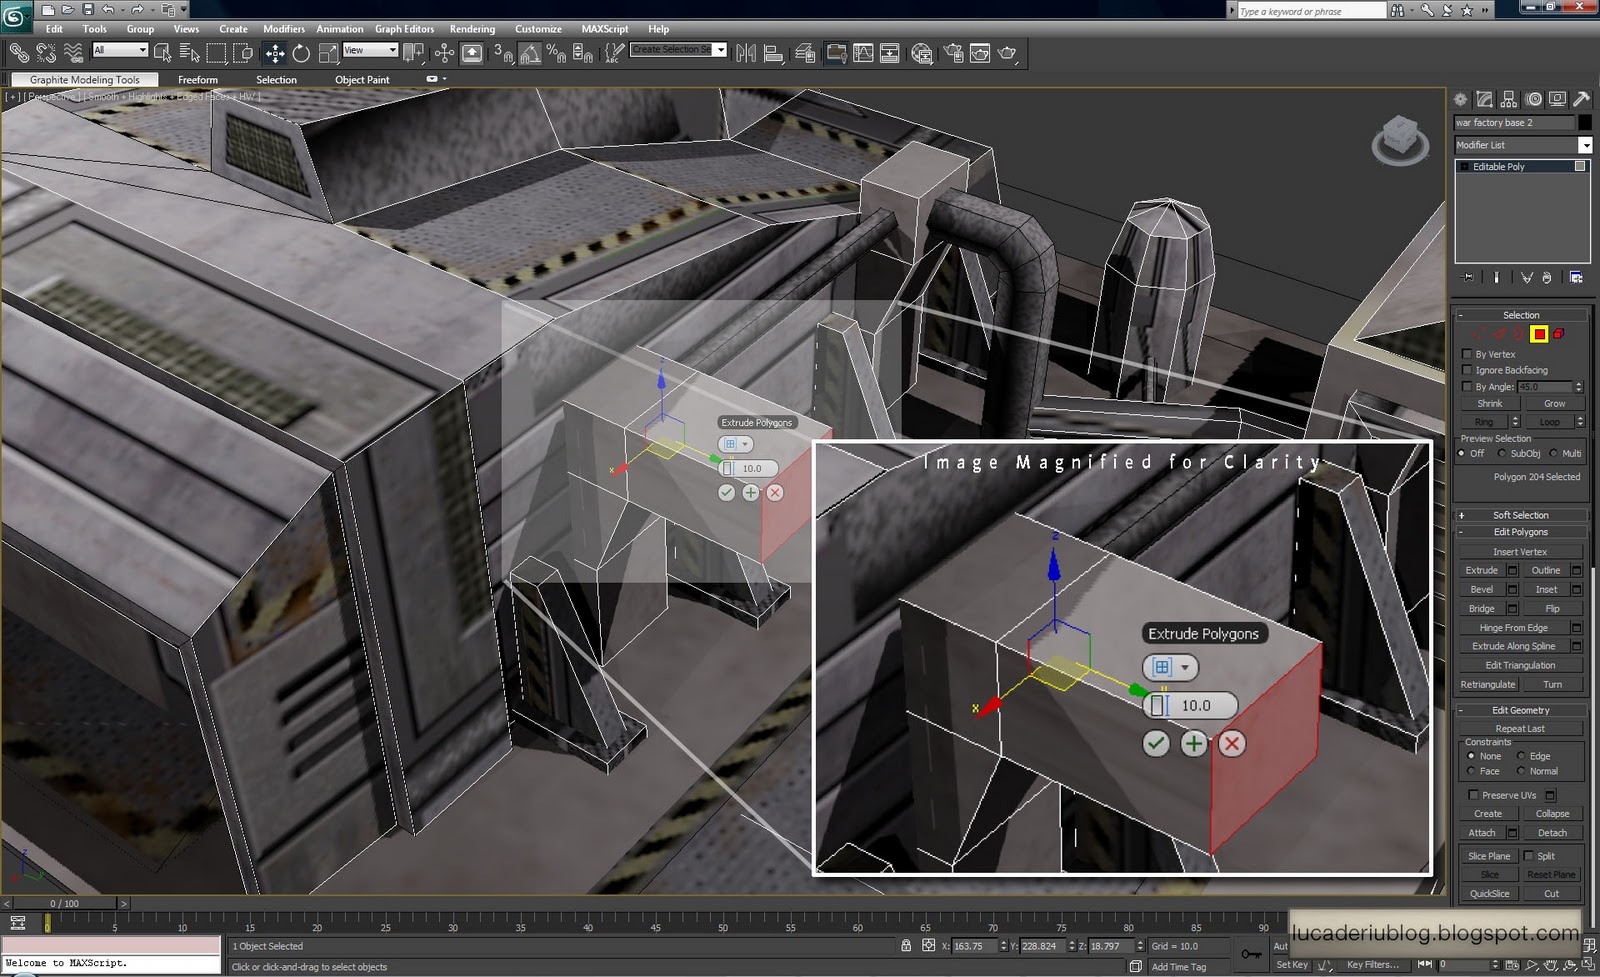
Task: Enable the Ignore Backfacing checkbox
Action: [1467, 370]
